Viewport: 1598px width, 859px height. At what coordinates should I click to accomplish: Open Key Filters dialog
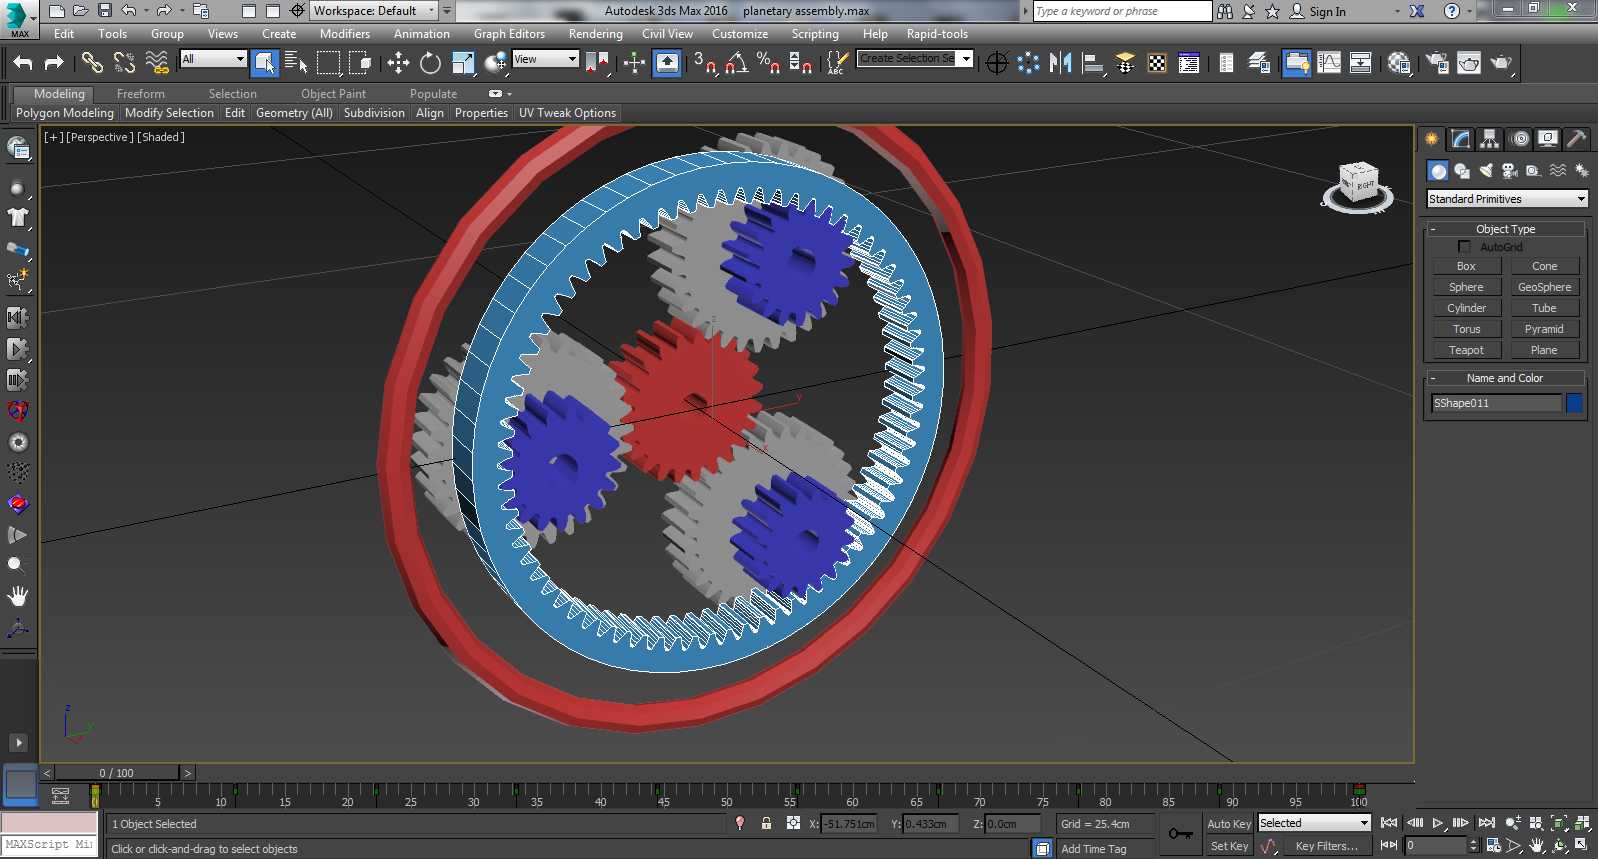(x=1326, y=846)
